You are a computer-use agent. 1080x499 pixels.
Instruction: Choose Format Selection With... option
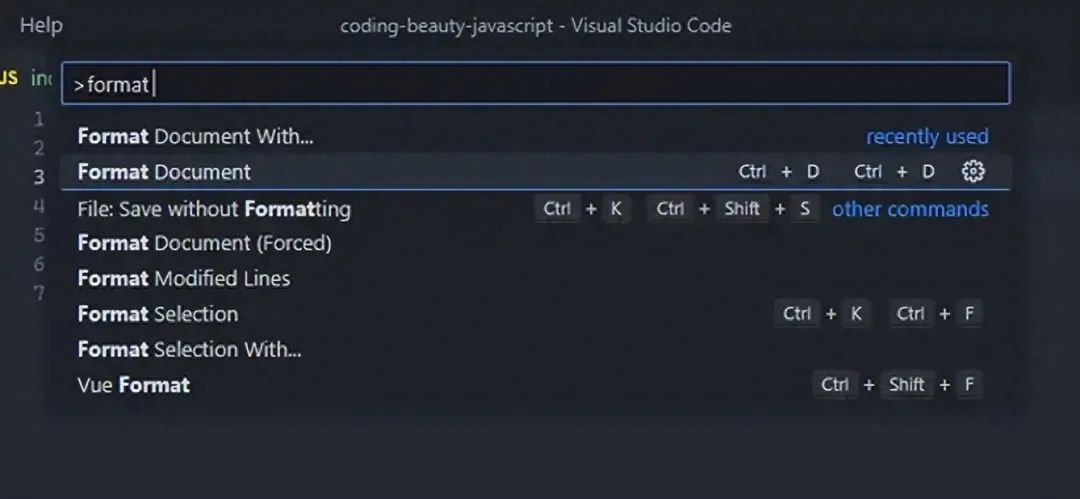tap(189, 349)
